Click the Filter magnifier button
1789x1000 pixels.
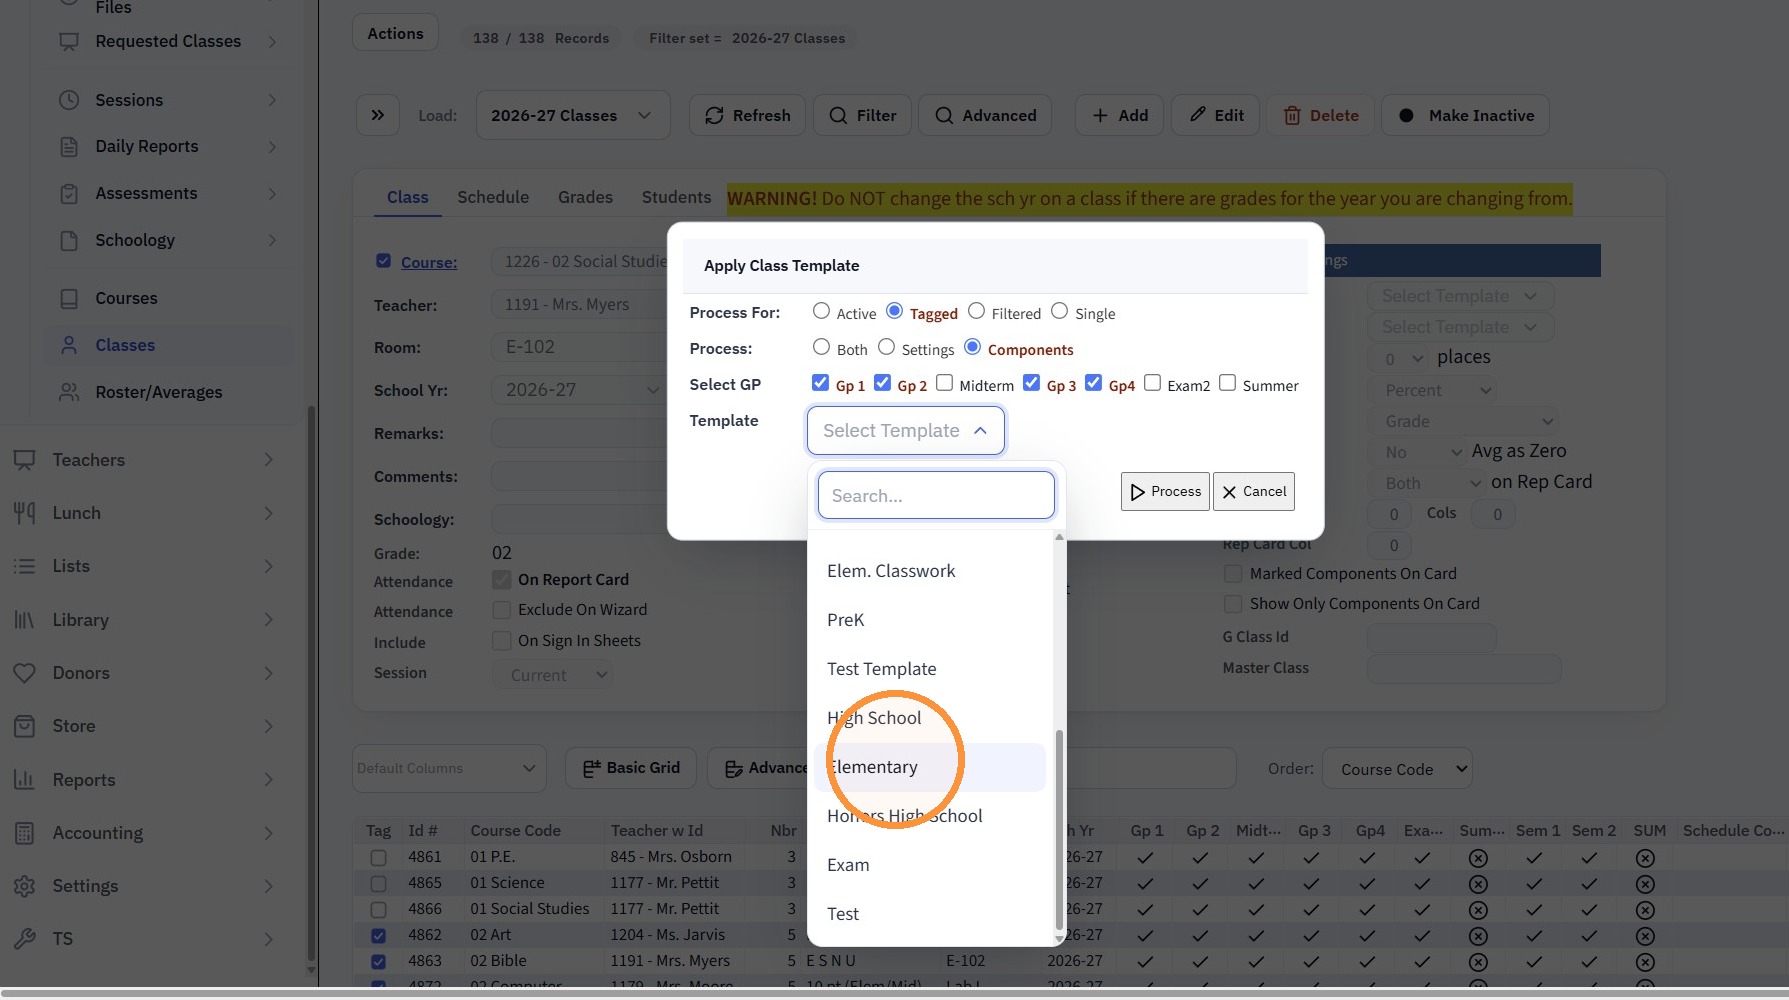pos(863,115)
